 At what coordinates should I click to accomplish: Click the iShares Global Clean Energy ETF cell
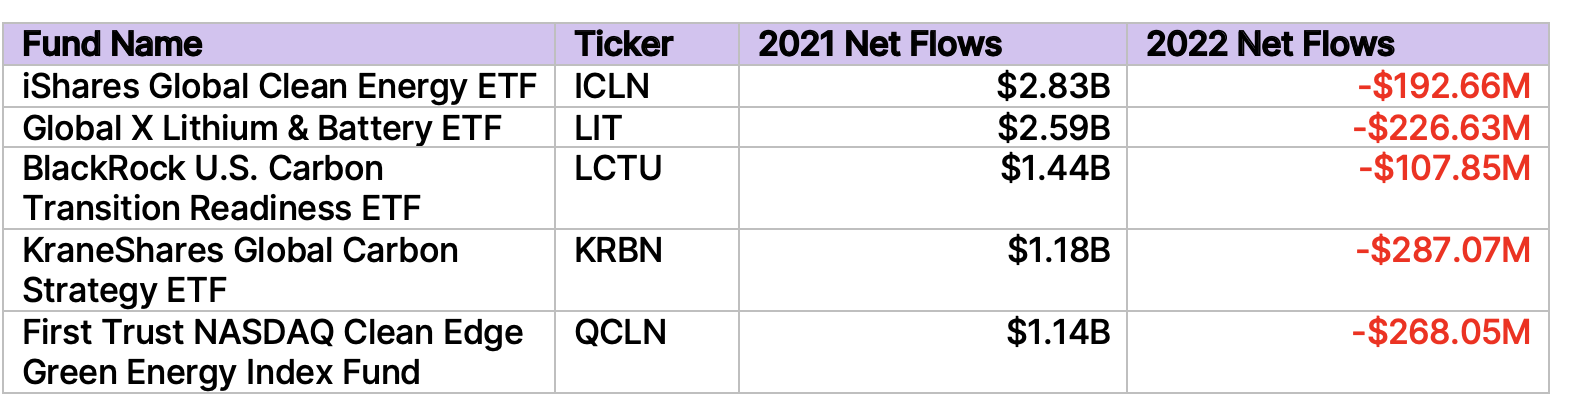coord(279,87)
